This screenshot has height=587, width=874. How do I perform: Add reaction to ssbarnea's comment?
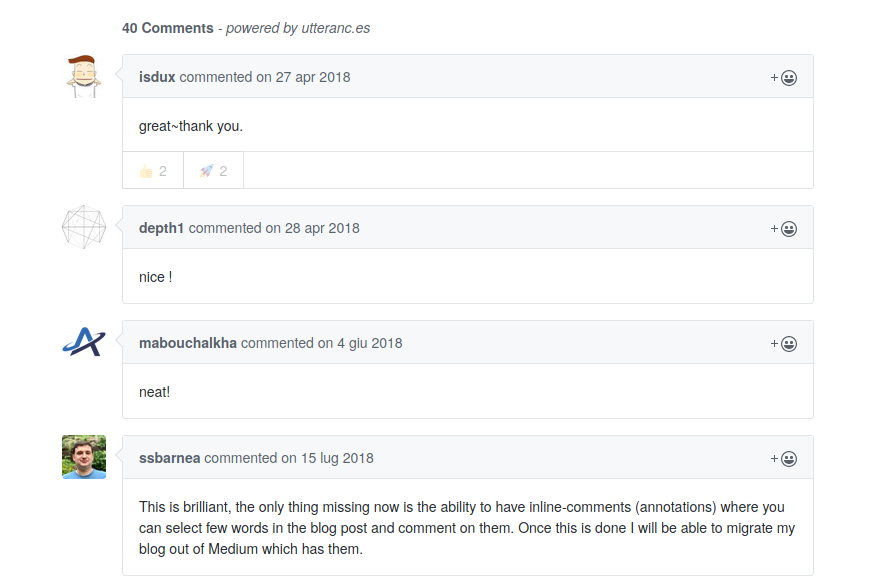click(x=784, y=458)
